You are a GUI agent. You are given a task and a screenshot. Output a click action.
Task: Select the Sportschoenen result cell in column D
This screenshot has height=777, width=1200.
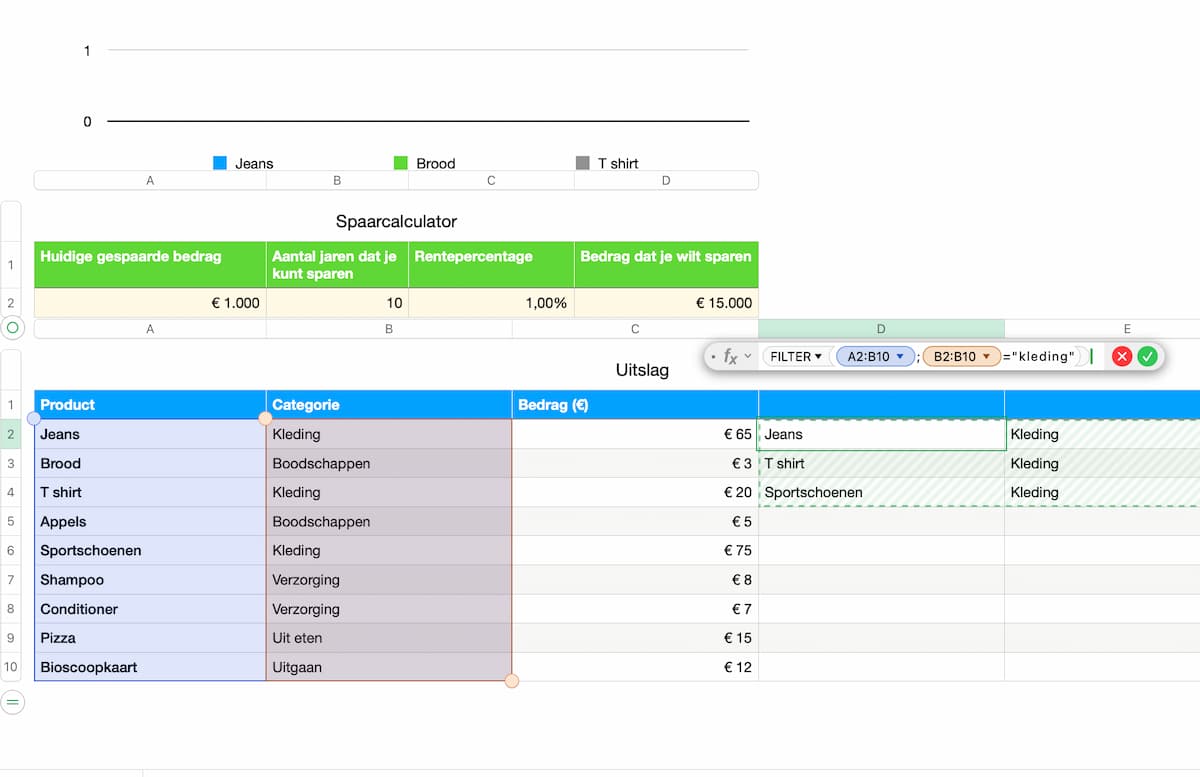pos(881,493)
